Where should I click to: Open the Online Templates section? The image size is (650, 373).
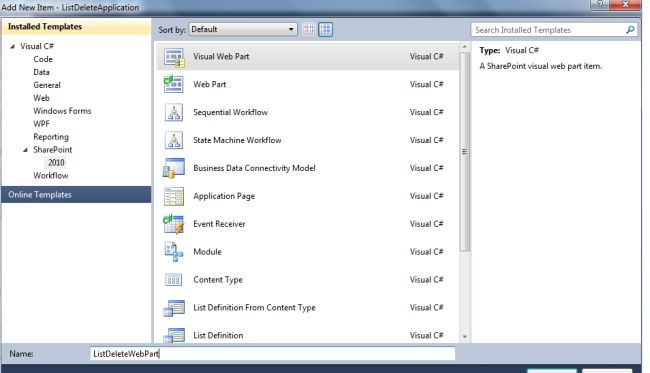tap(76, 194)
